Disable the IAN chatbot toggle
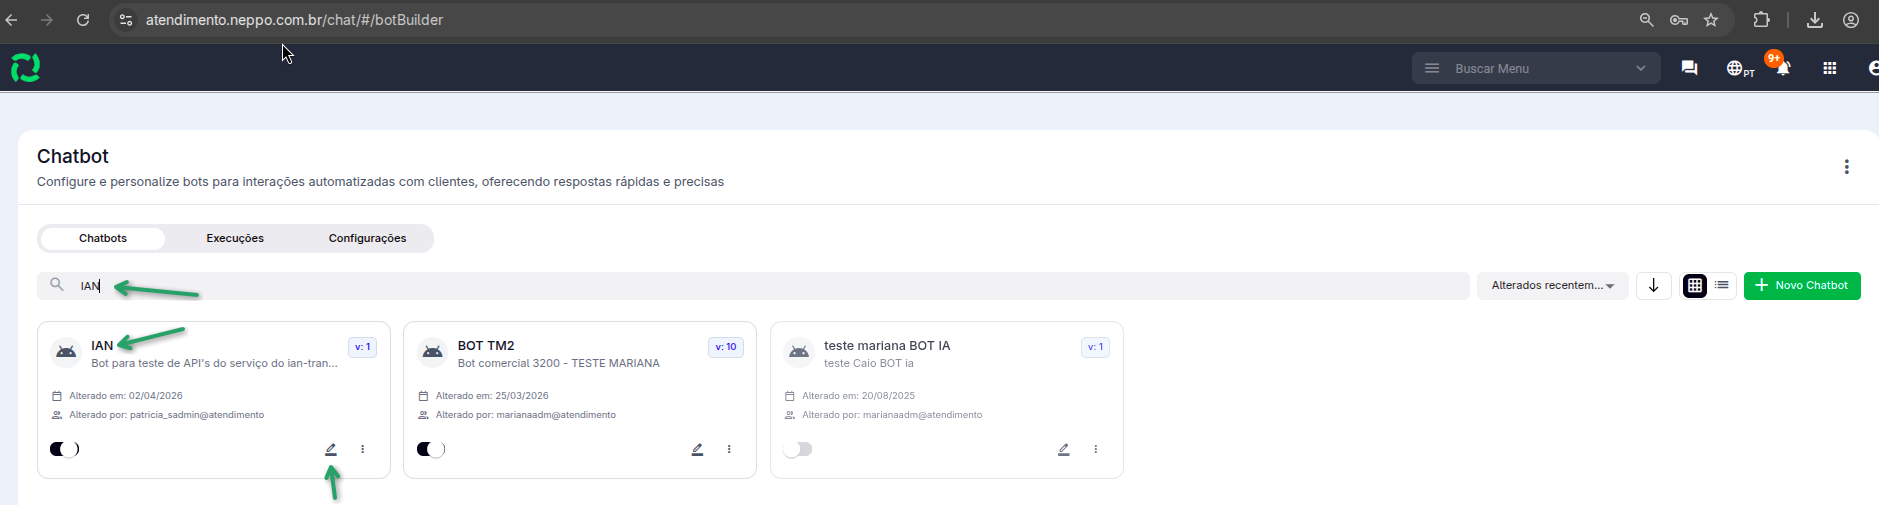Viewport: 1879px width, 505px height. [64, 449]
